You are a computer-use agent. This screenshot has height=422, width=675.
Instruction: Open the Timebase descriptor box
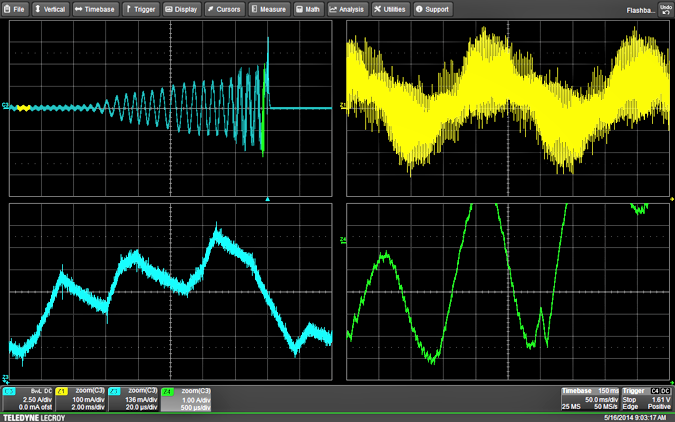tap(590, 399)
